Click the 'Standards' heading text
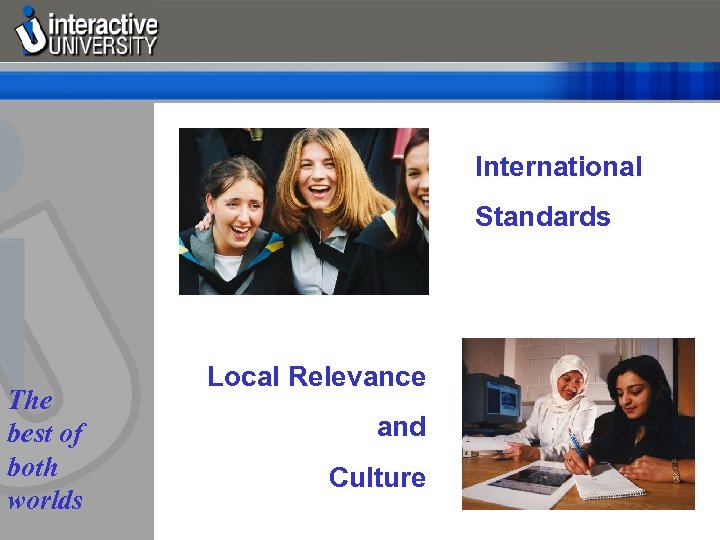This screenshot has height=540, width=720. [543, 216]
